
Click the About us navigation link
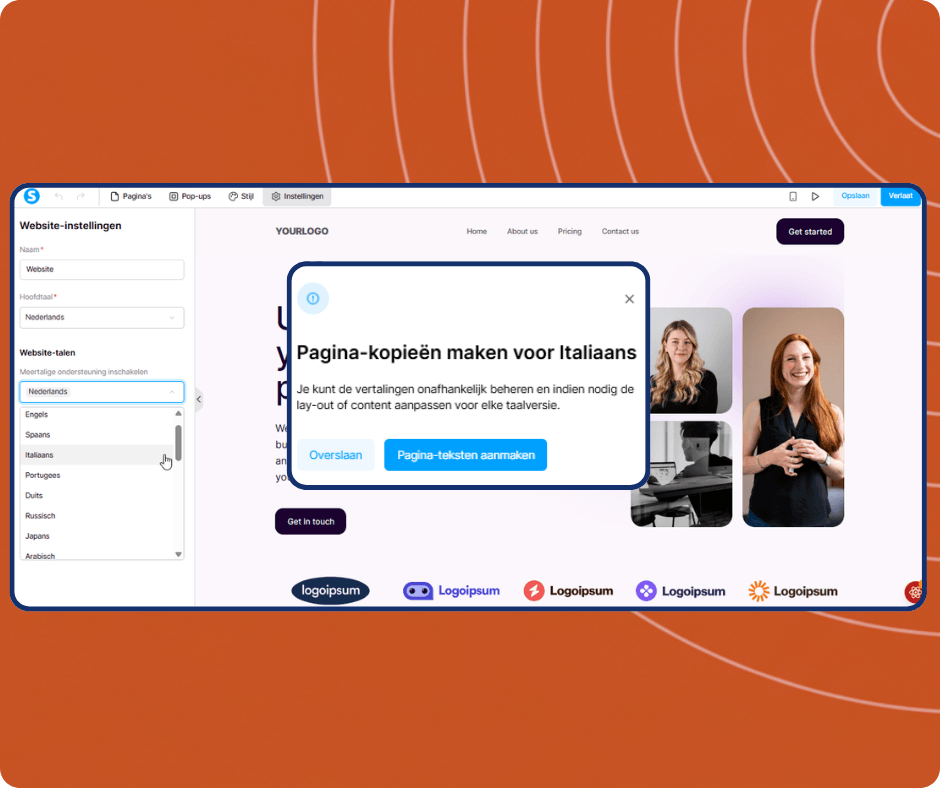tap(522, 231)
